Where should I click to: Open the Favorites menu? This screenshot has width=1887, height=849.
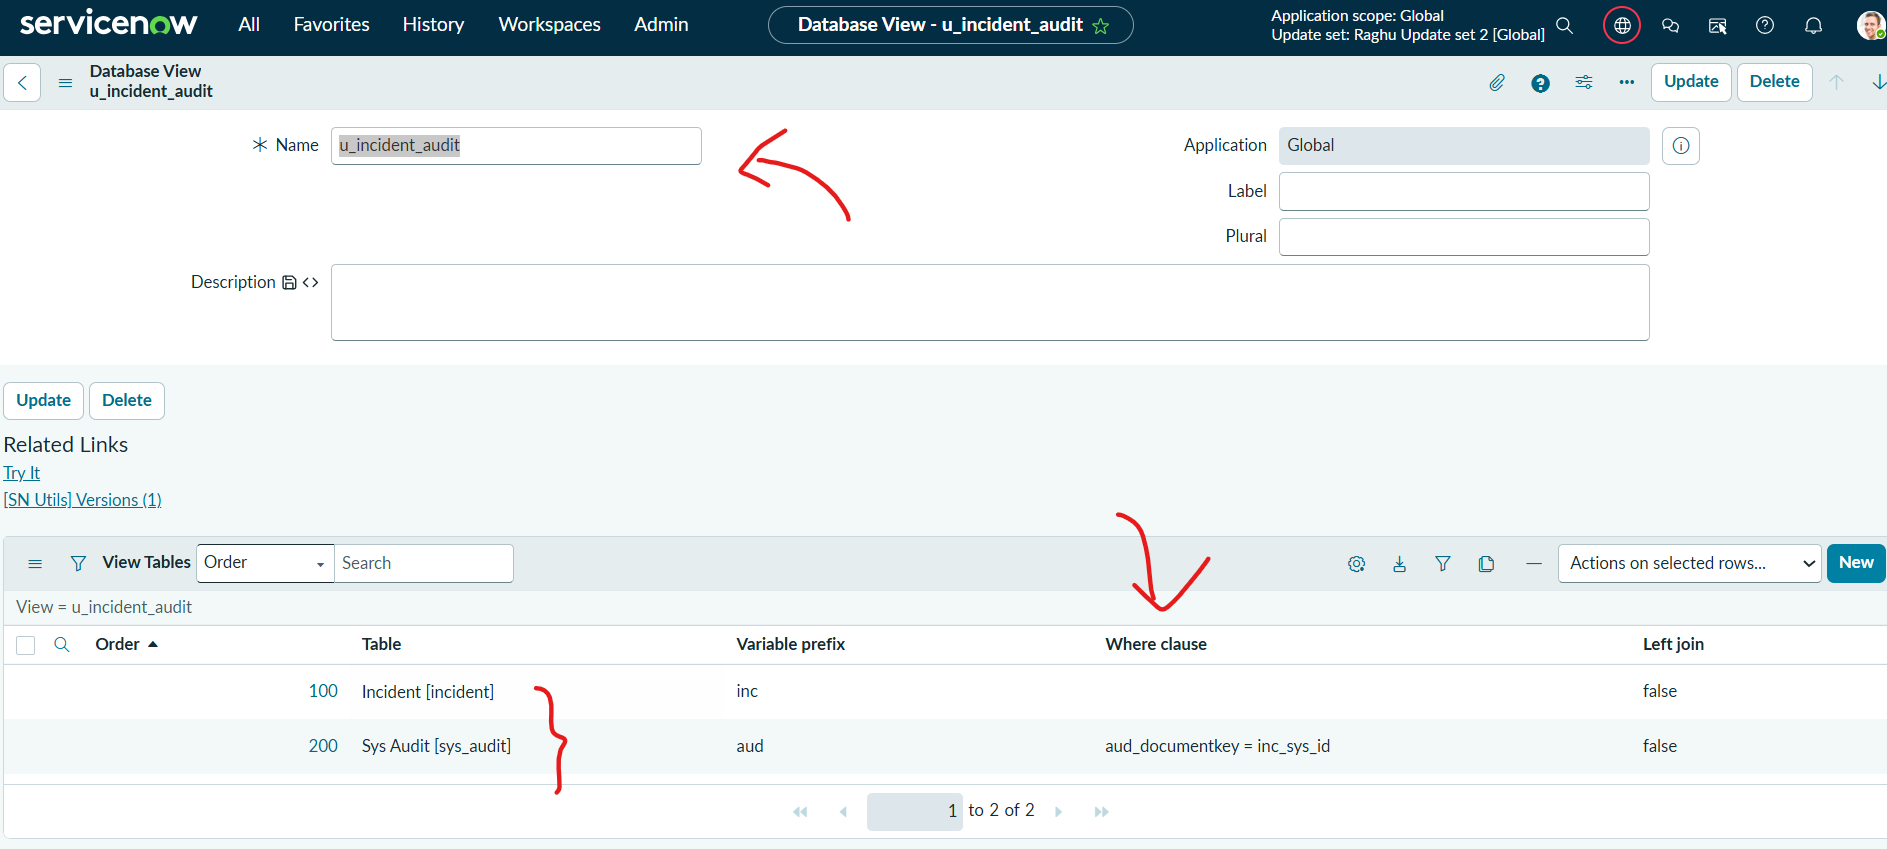tap(331, 25)
